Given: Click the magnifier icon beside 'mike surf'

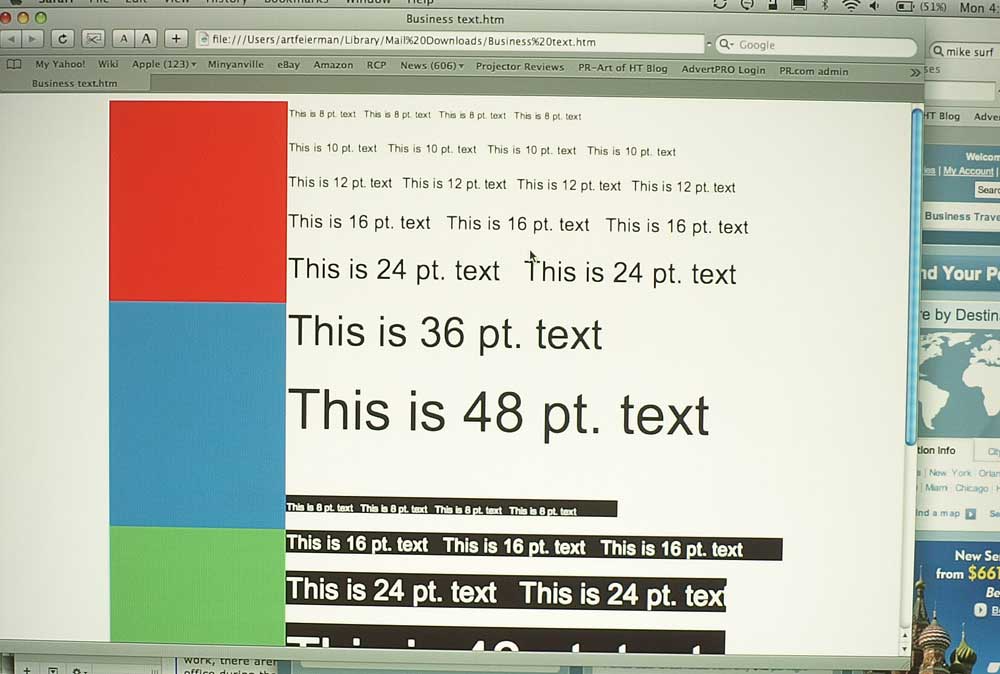Looking at the screenshot, I should tap(938, 51).
